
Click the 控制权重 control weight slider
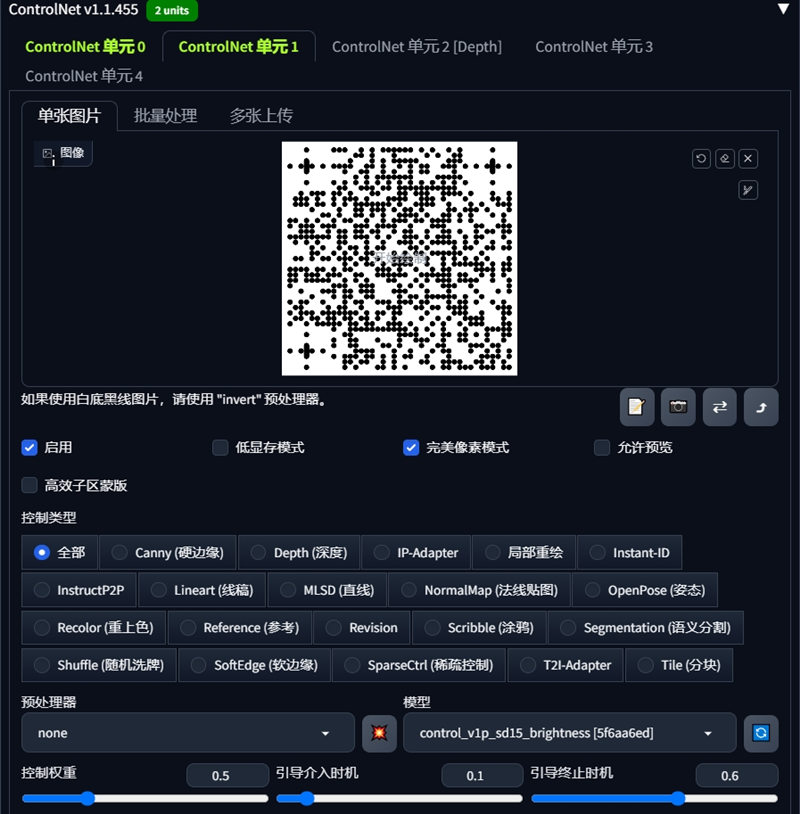[x=145, y=798]
